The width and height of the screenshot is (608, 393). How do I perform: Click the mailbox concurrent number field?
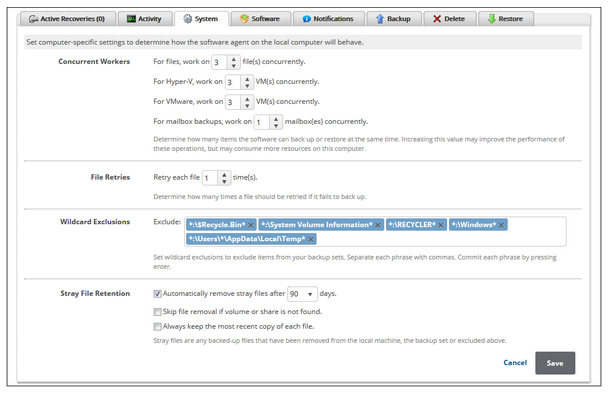point(262,122)
